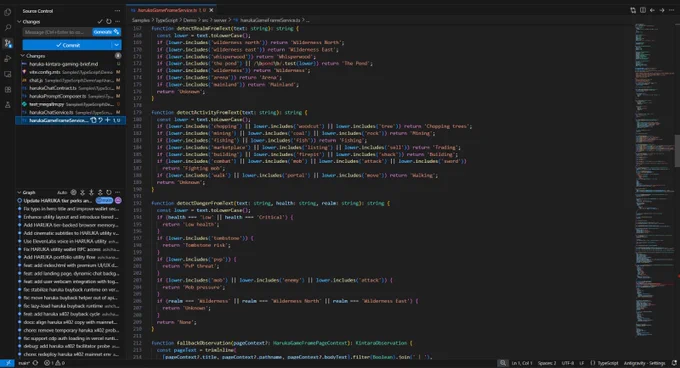Go to previous change arrow in editor toolbar
The image size is (680, 368).
click(x=652, y=10)
